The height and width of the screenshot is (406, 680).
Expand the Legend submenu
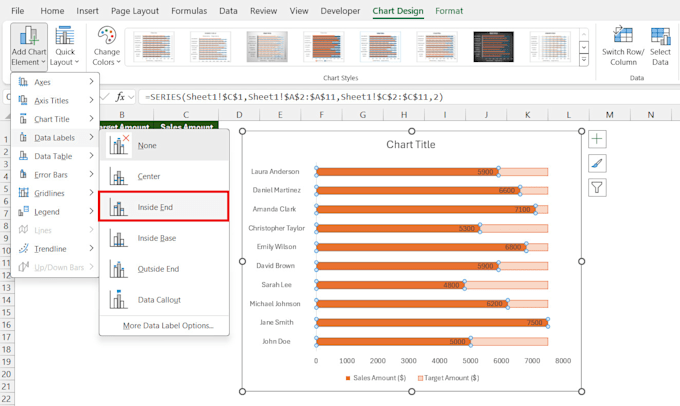pos(47,212)
